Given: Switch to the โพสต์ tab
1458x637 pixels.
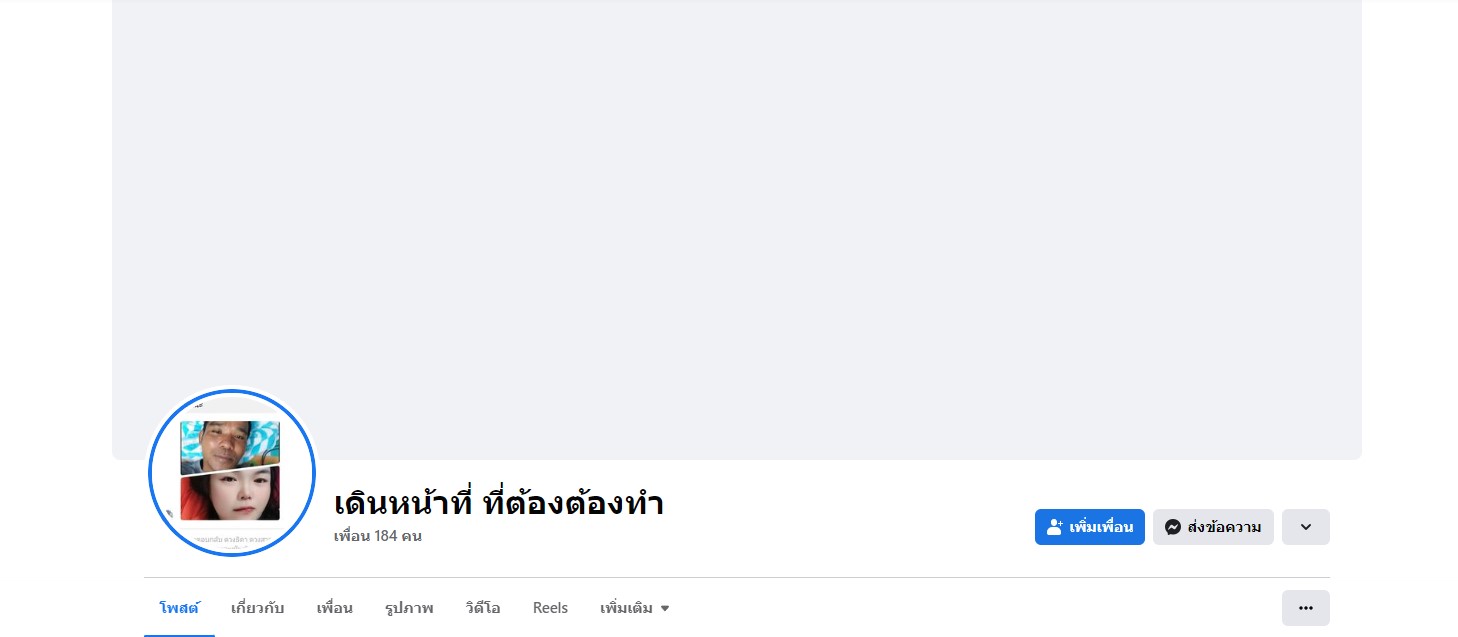Looking at the screenshot, I should 179,608.
